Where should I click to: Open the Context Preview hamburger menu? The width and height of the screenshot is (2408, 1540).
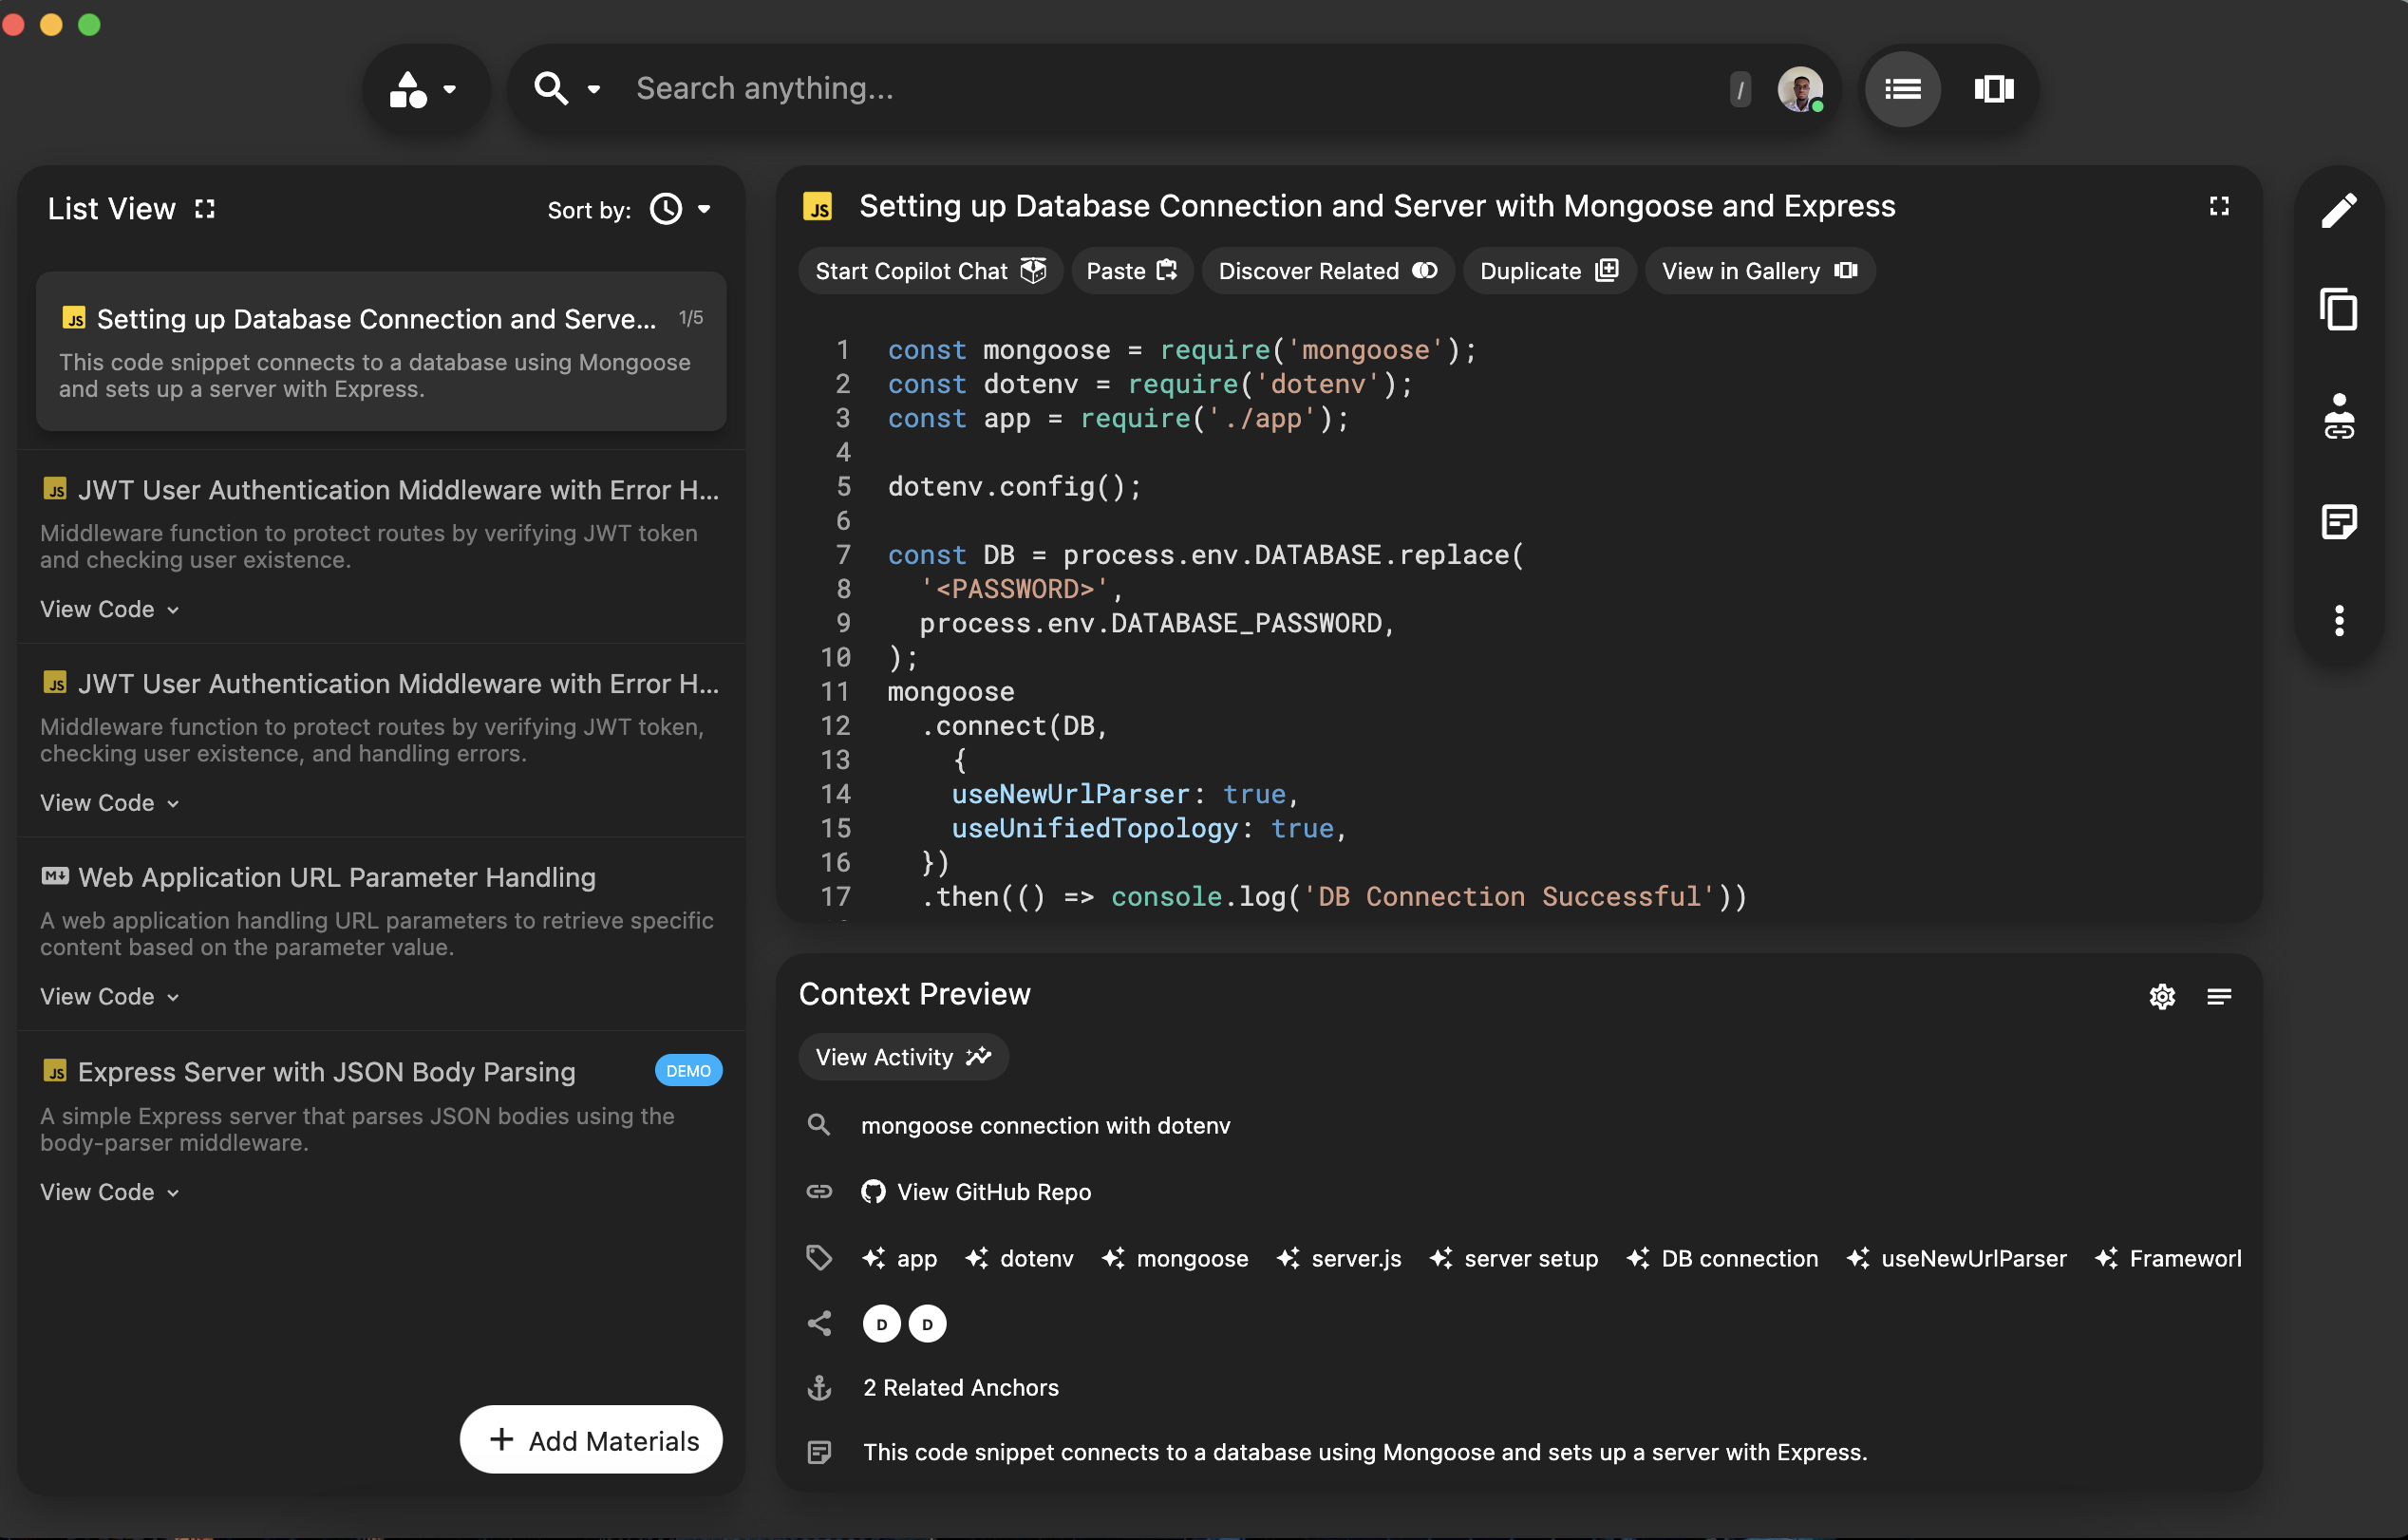coord(2220,996)
